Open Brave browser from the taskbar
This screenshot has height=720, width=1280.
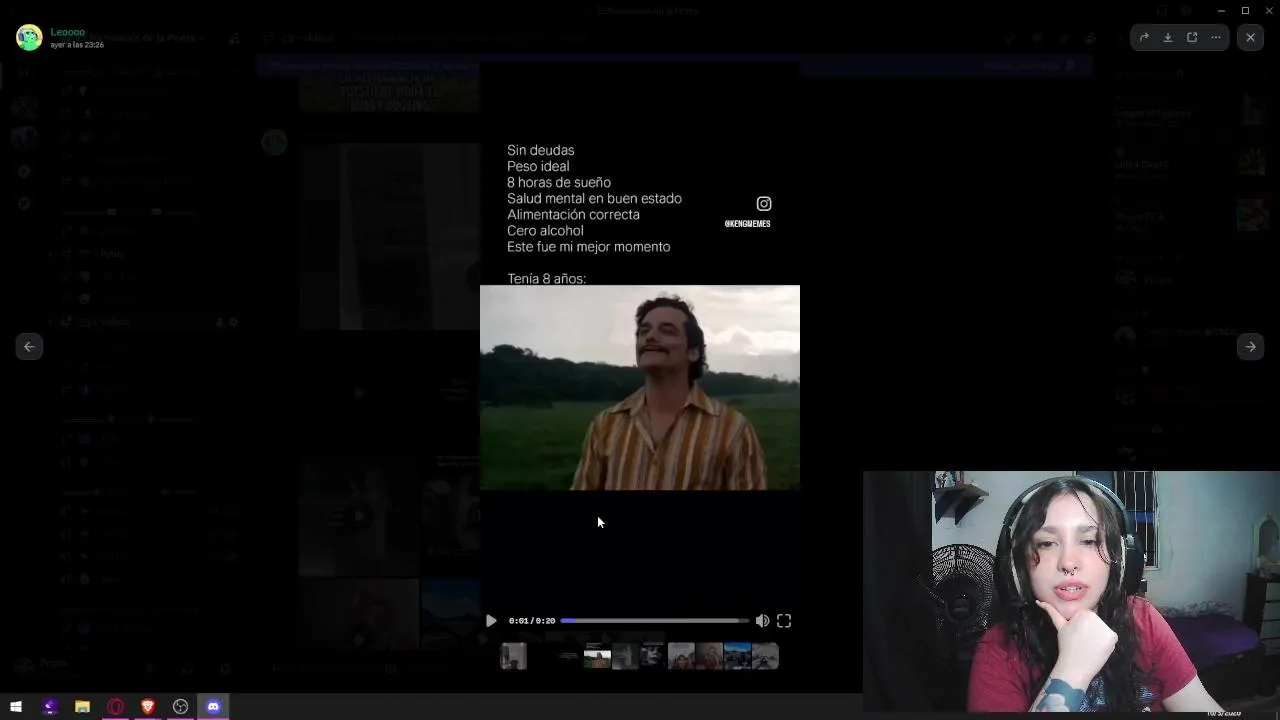[148, 707]
